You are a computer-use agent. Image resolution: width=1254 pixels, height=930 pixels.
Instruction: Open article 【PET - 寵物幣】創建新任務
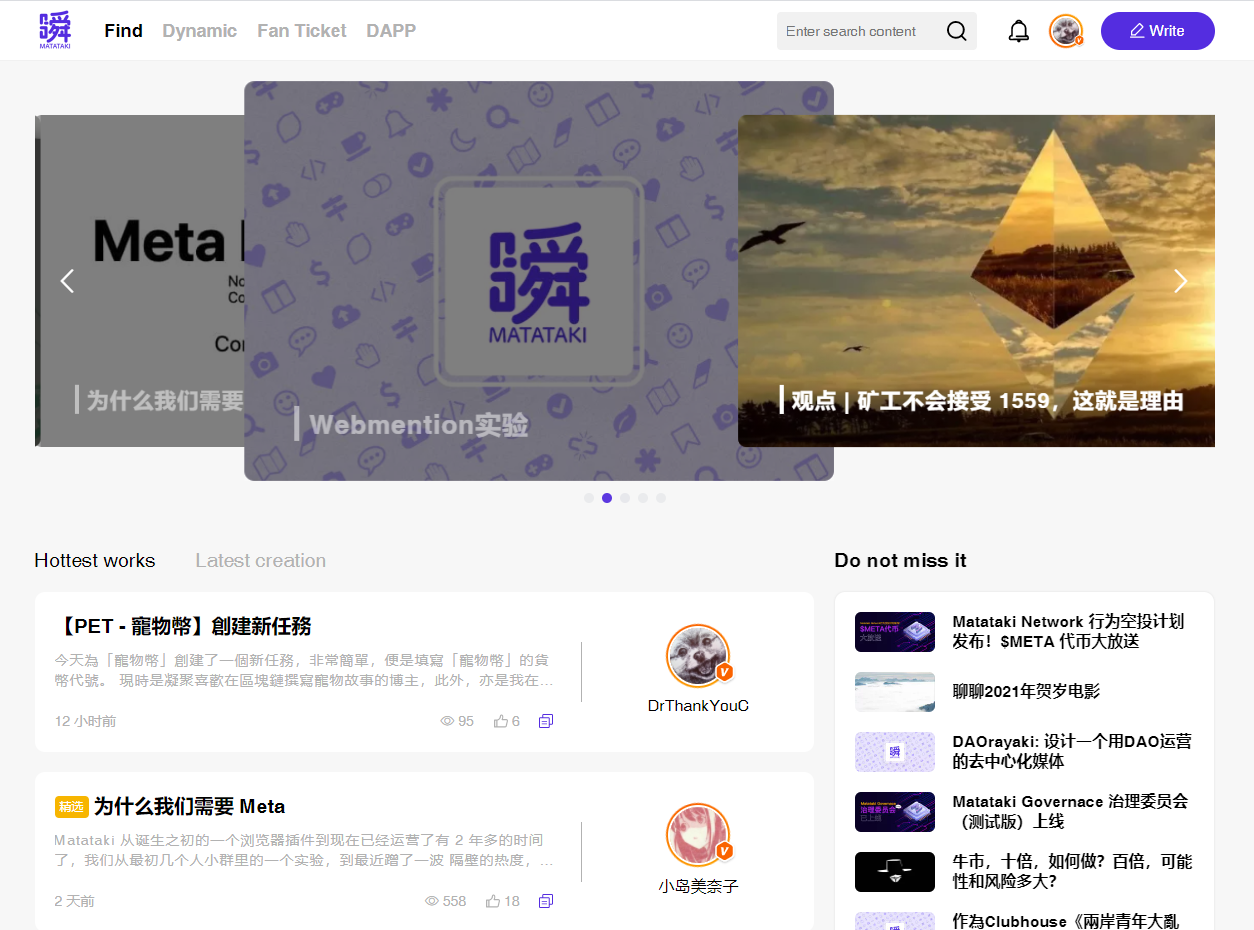point(183,626)
